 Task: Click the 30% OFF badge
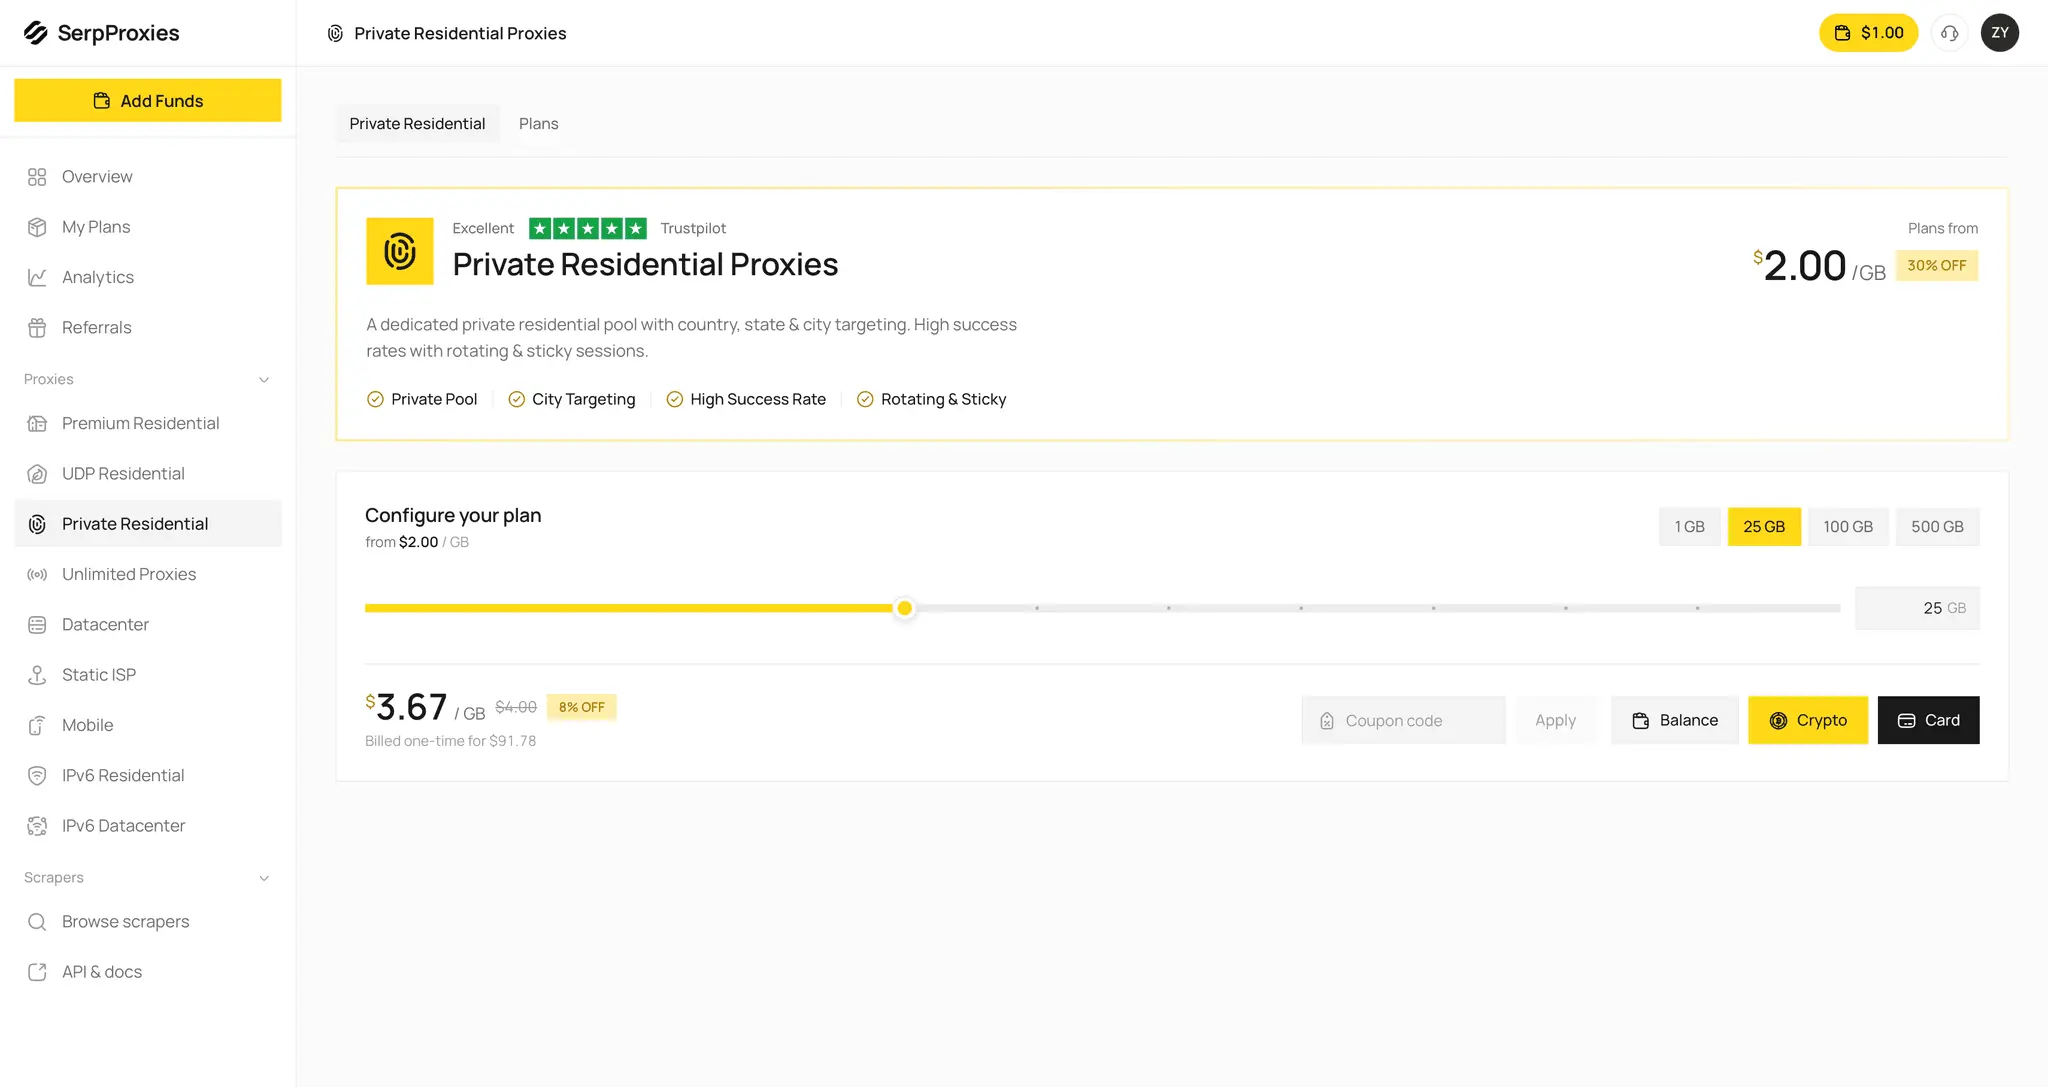pos(1936,266)
